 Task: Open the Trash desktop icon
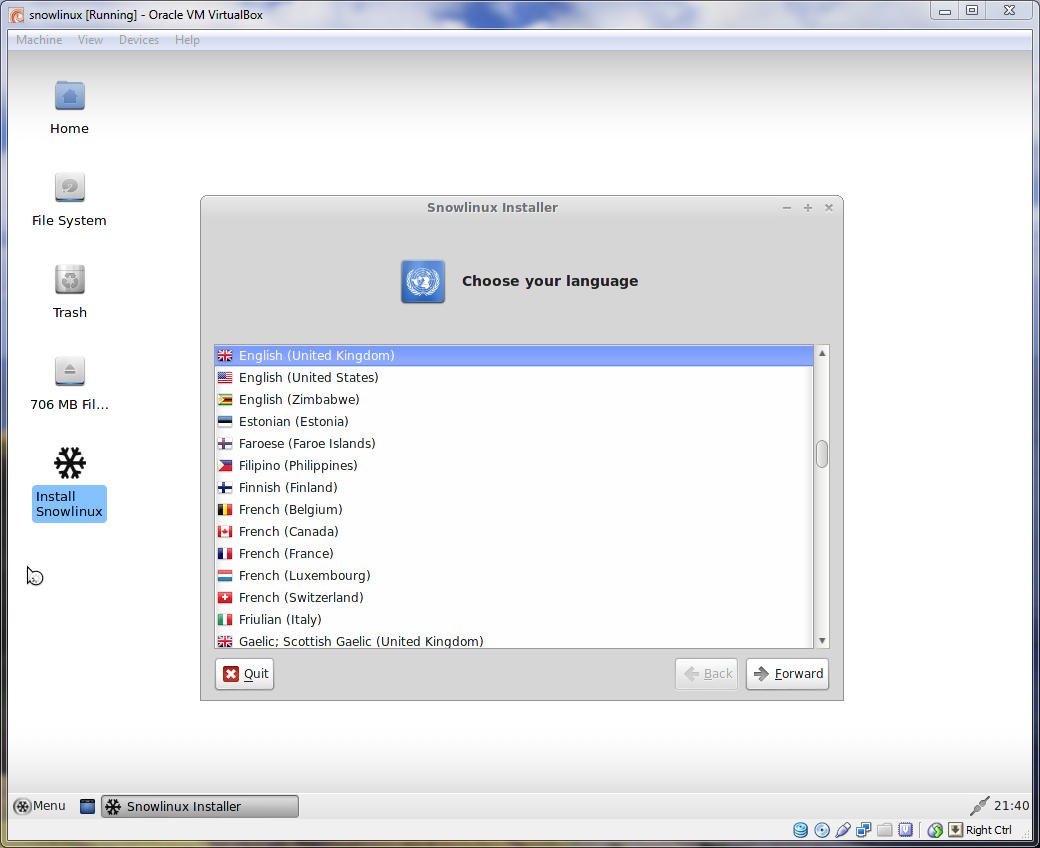tap(70, 279)
